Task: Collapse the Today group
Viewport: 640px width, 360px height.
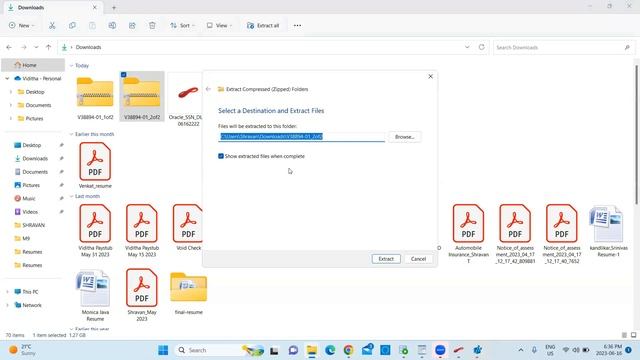Action: (x=71, y=65)
